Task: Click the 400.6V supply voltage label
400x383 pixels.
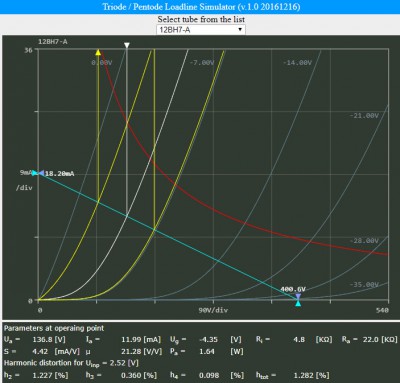Action: click(293, 289)
